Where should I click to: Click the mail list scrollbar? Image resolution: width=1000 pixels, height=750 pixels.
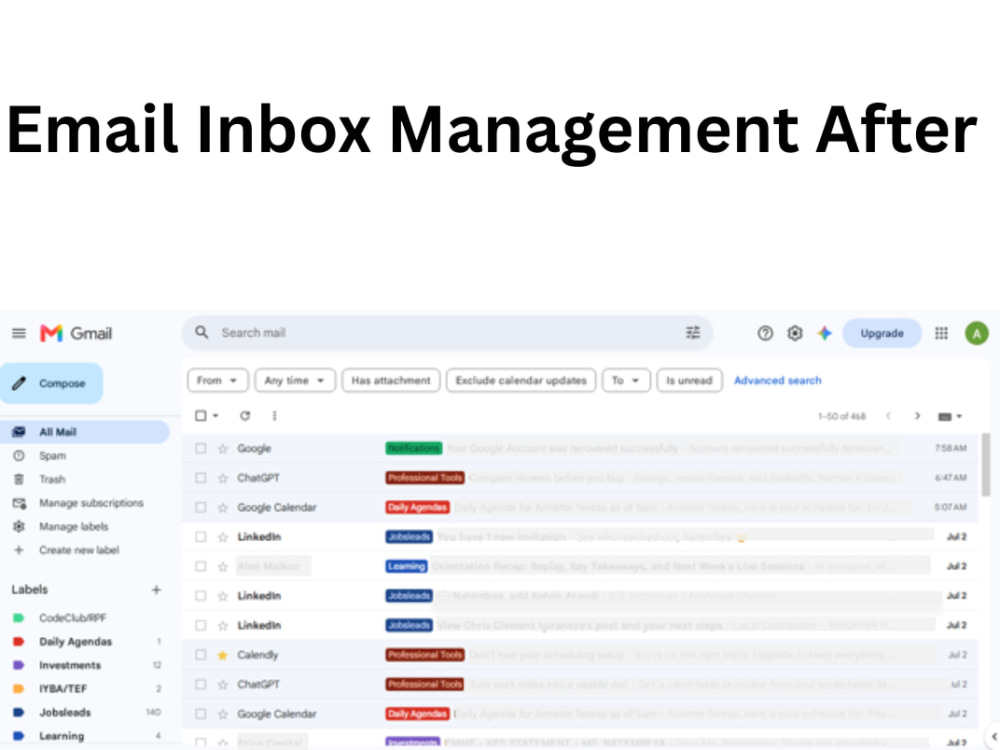(986, 464)
